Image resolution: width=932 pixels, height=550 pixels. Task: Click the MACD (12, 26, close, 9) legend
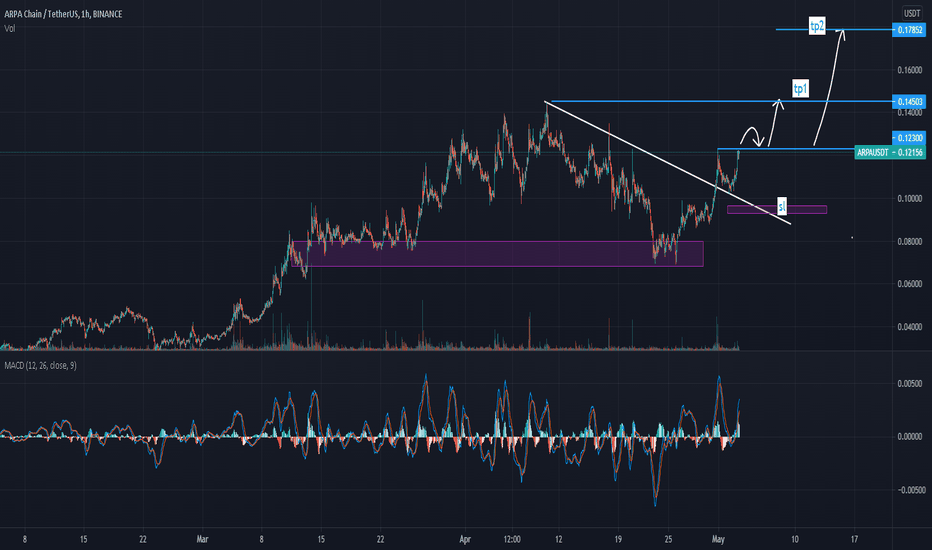(40, 366)
